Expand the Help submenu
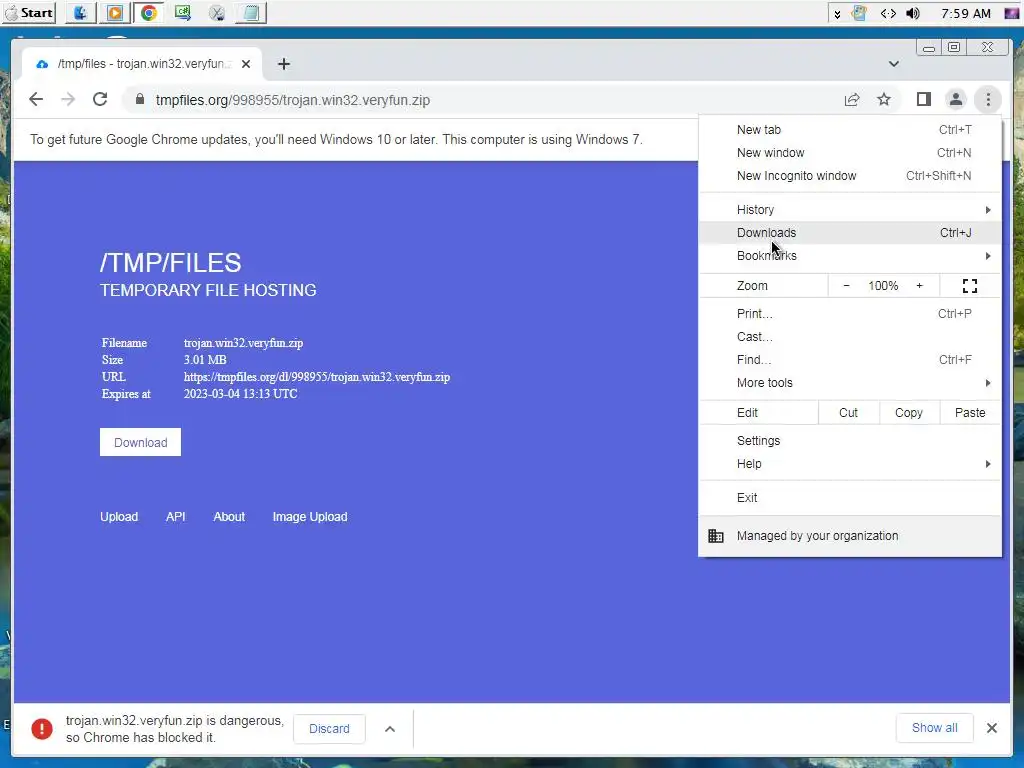Image resolution: width=1024 pixels, height=768 pixels. click(850, 464)
